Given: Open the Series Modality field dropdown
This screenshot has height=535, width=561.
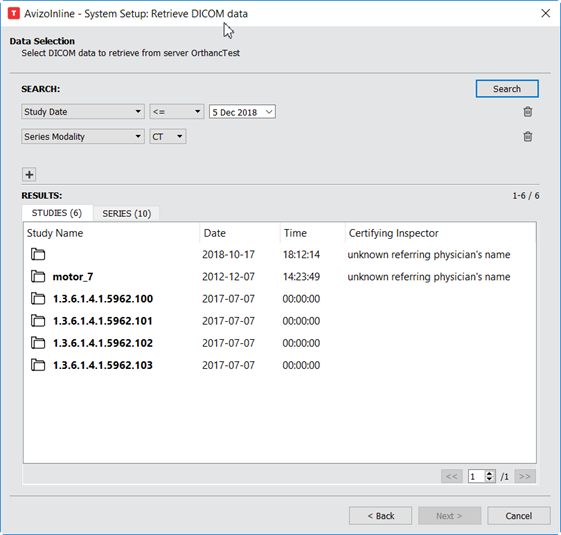Looking at the screenshot, I should (x=83, y=136).
